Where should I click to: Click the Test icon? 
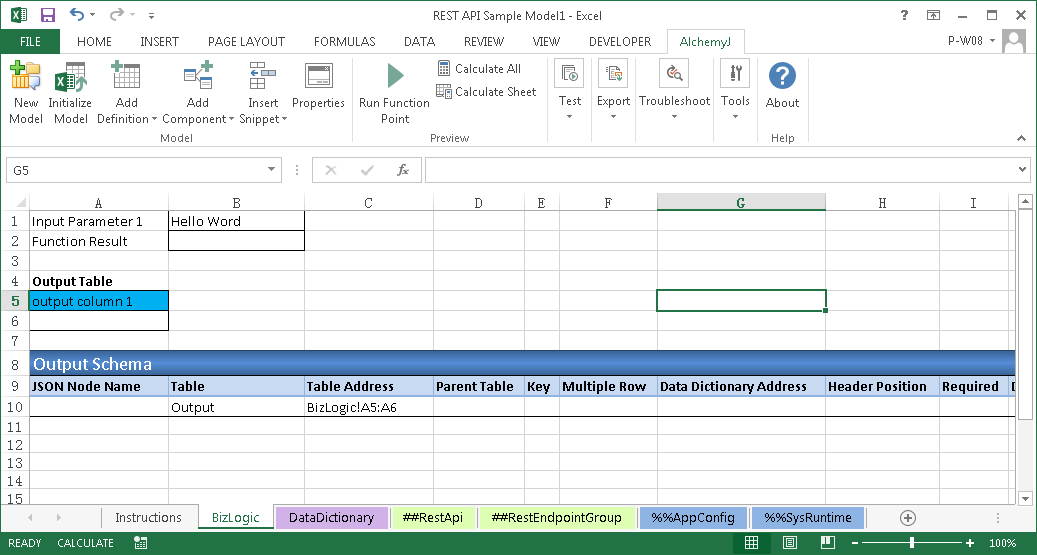click(569, 74)
